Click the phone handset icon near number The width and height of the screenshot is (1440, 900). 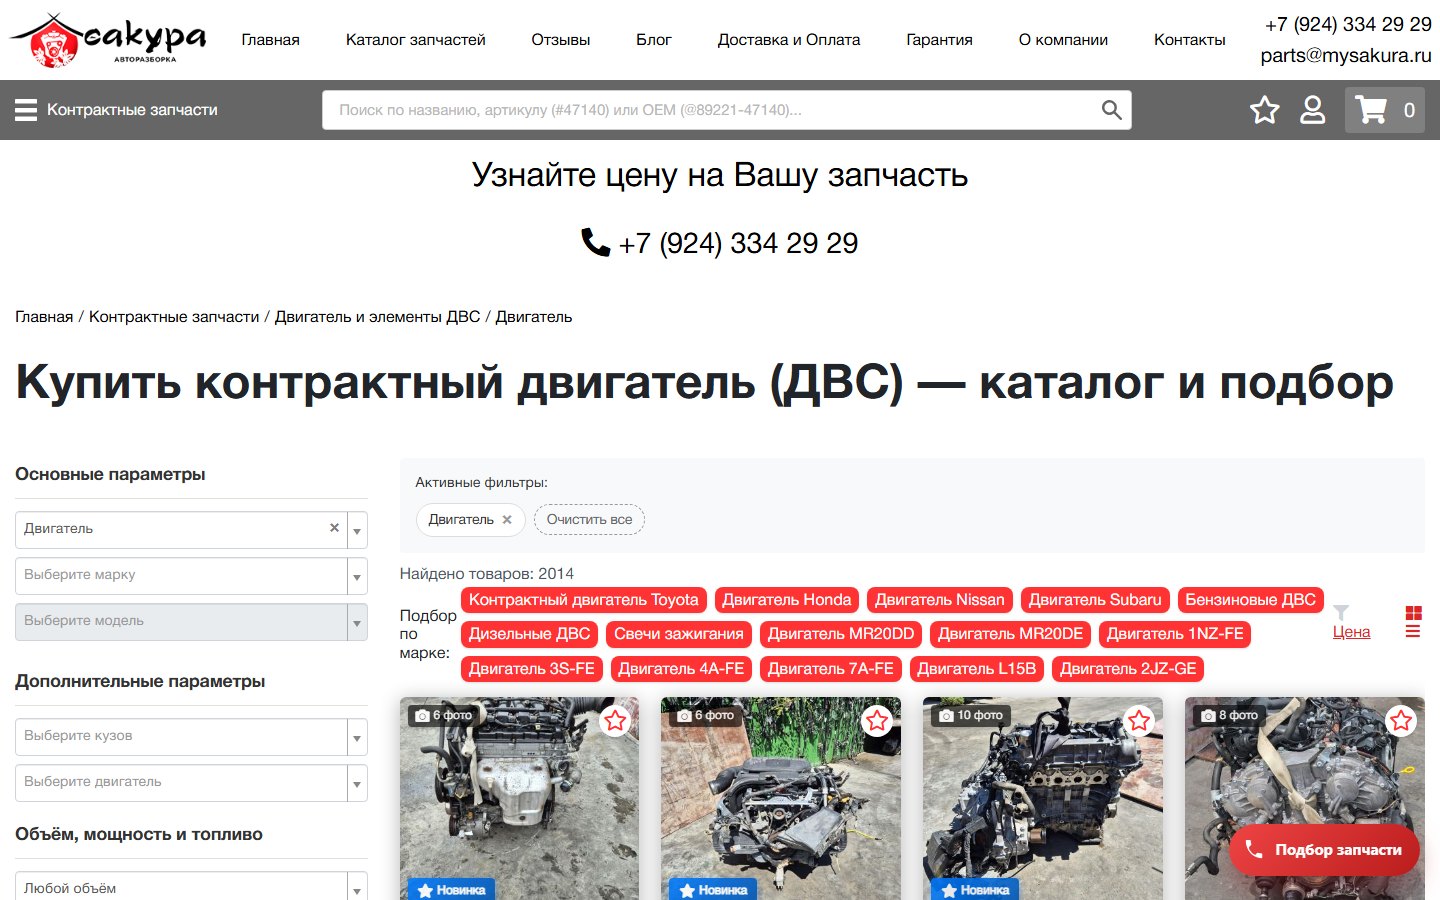596,242
